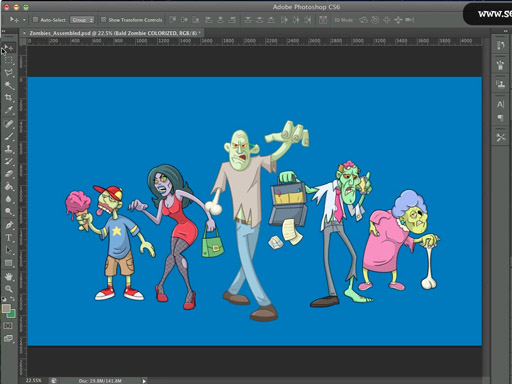This screenshot has width=512, height=384.
Task: Select the Paint Bucket tool
Action: point(9,187)
